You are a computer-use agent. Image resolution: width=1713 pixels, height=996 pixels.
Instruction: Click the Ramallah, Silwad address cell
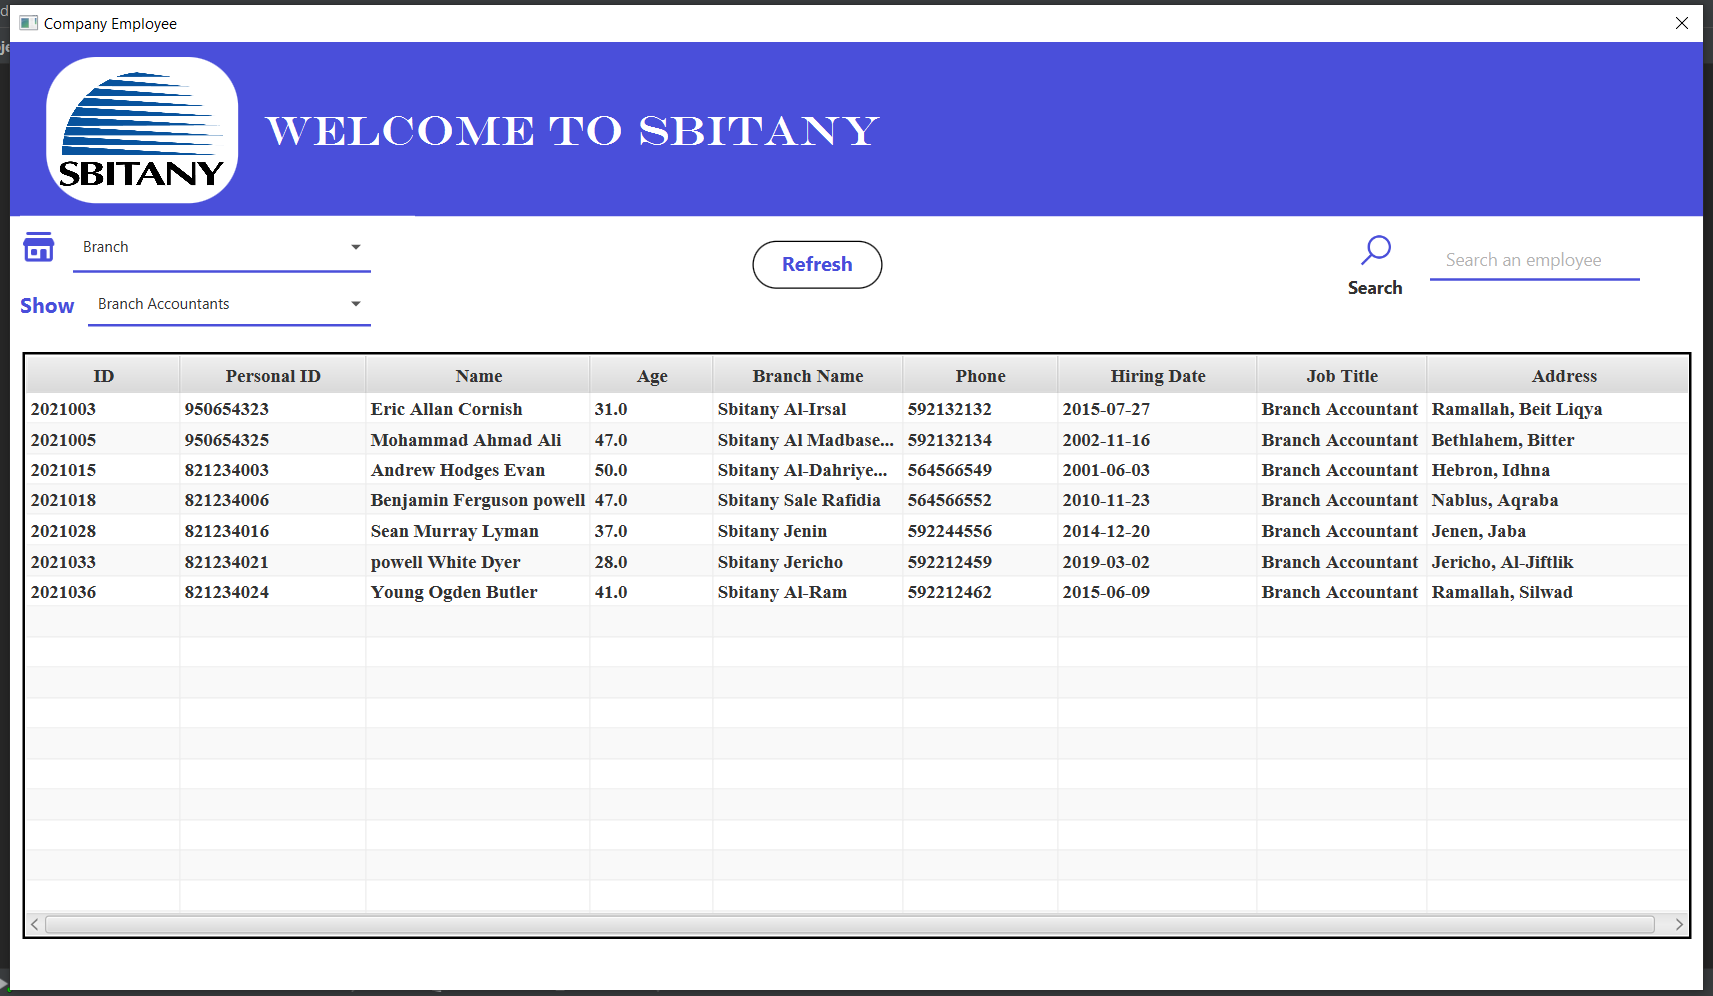(x=1558, y=592)
